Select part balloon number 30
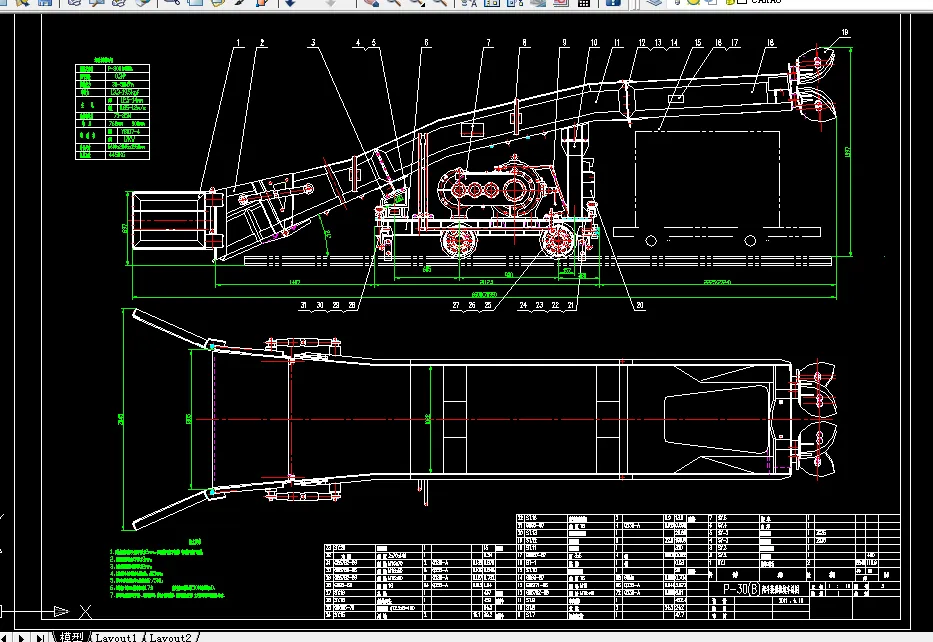The height and width of the screenshot is (642, 933). click(320, 305)
